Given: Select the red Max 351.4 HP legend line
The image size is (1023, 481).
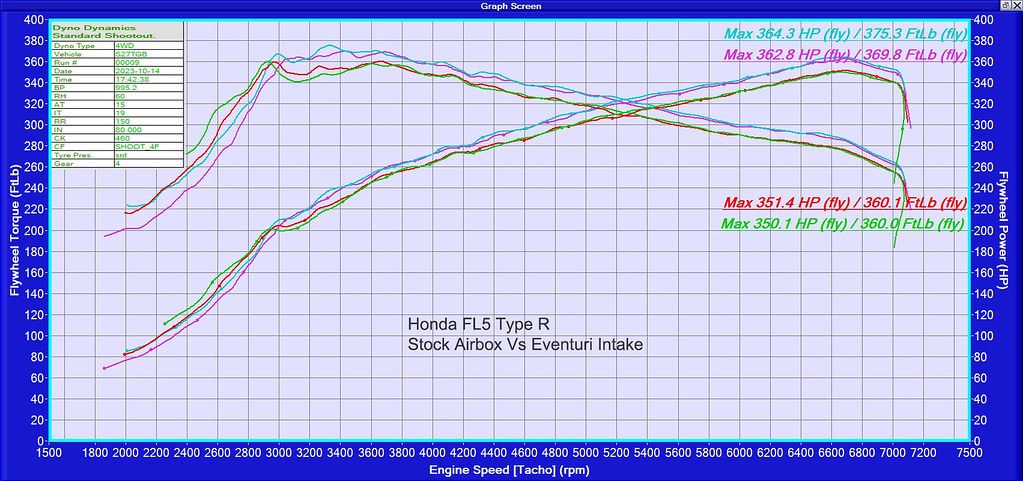Looking at the screenshot, I should 845,203.
